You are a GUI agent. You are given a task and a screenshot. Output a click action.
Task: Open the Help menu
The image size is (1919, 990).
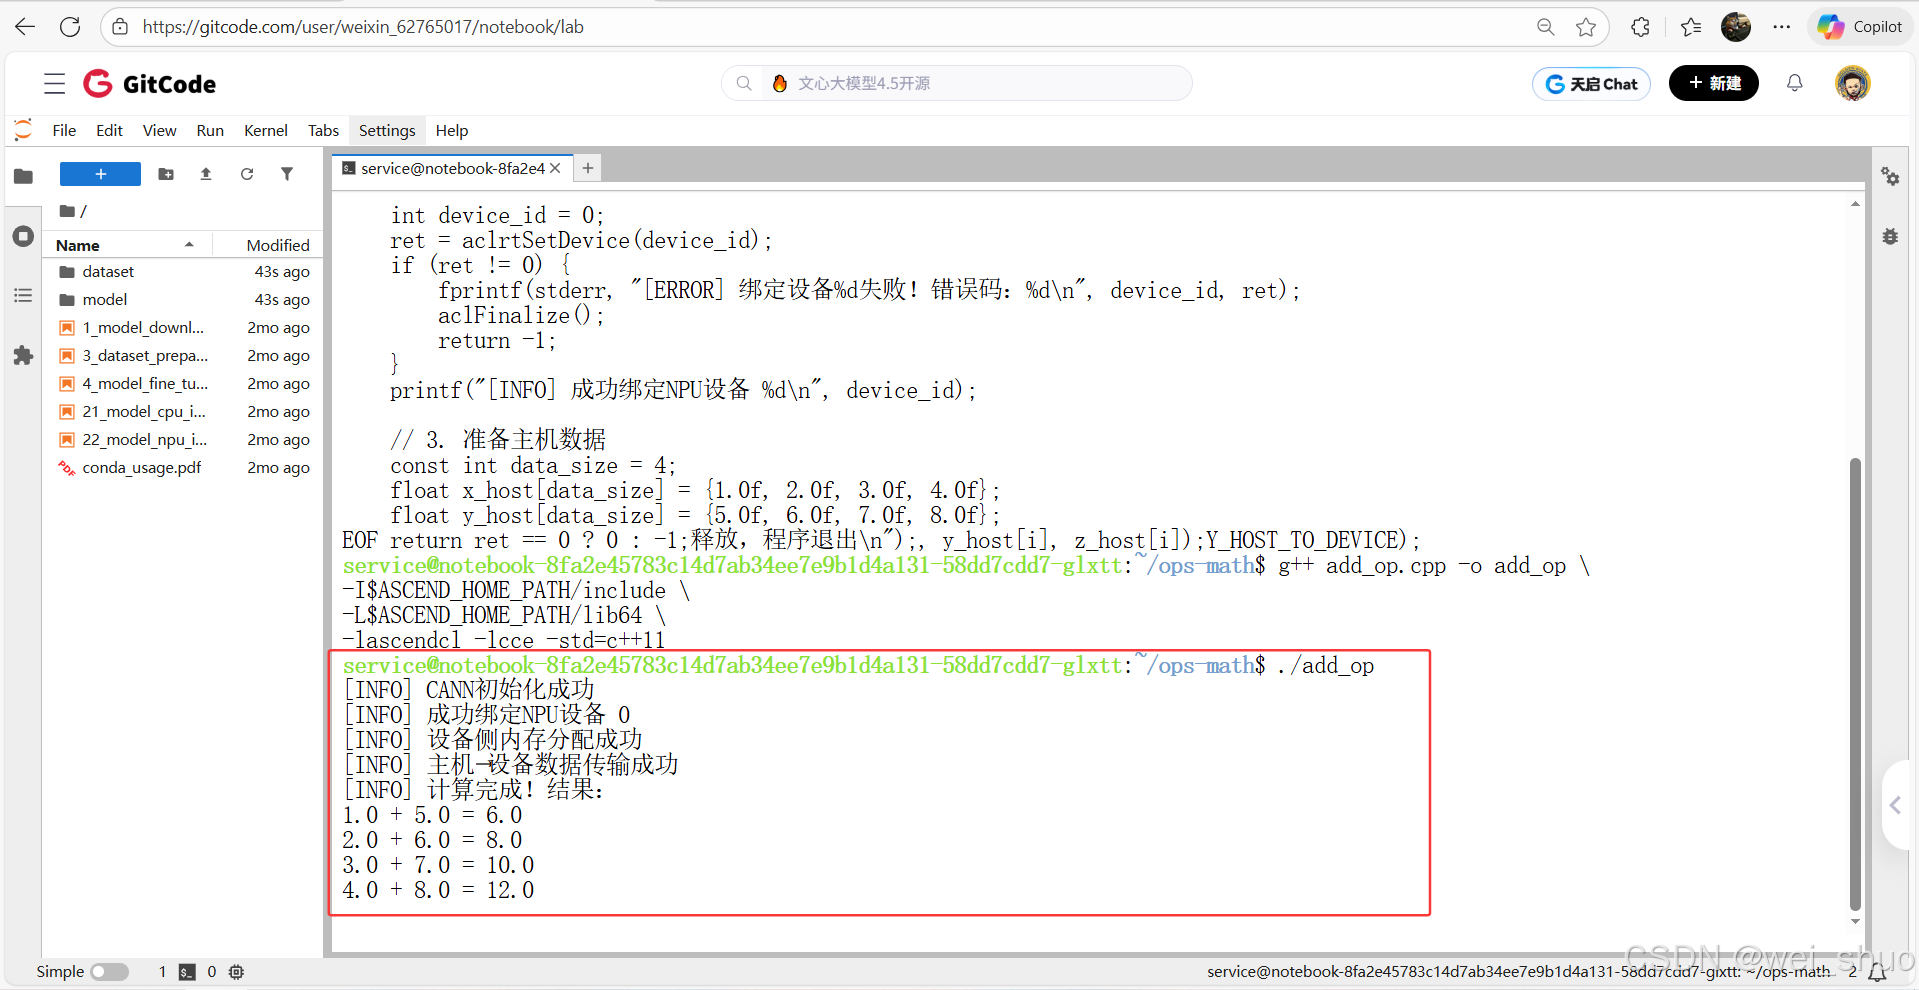coord(452,130)
